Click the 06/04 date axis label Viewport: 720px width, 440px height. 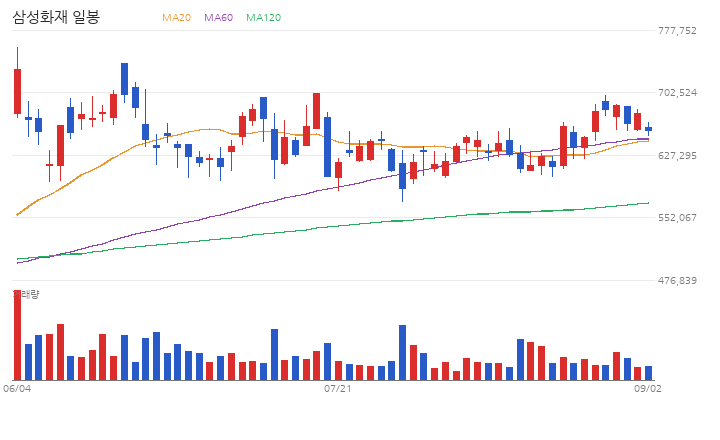click(17, 389)
